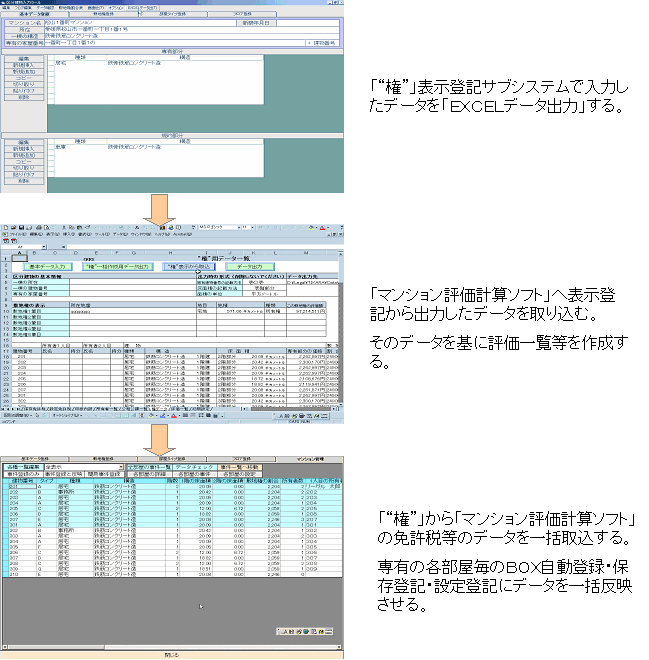Viewport: 649px width, 660px height.
Task: Select cell A1 in Excel sheet
Action: pos(19,258)
